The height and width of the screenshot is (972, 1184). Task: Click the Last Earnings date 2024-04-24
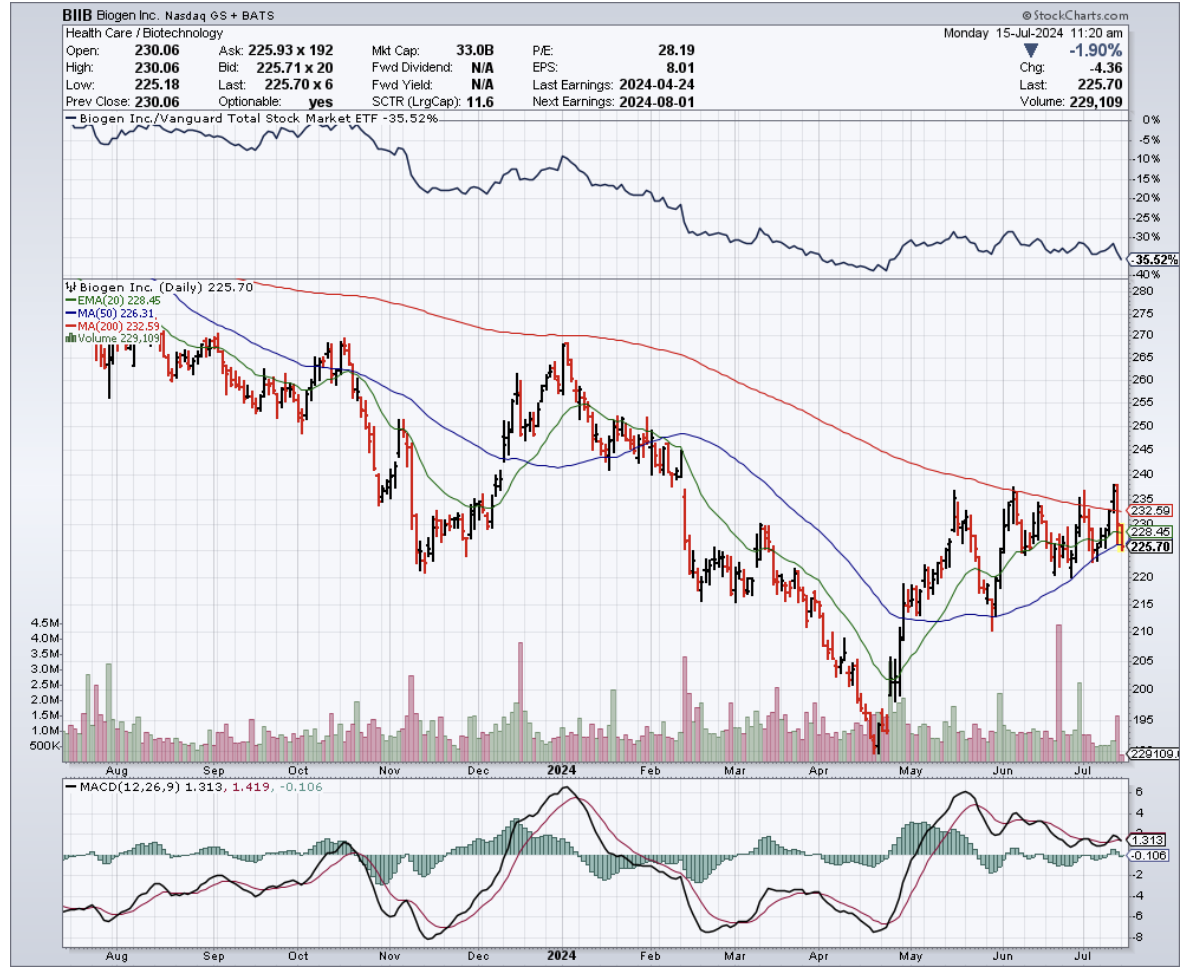[656, 85]
